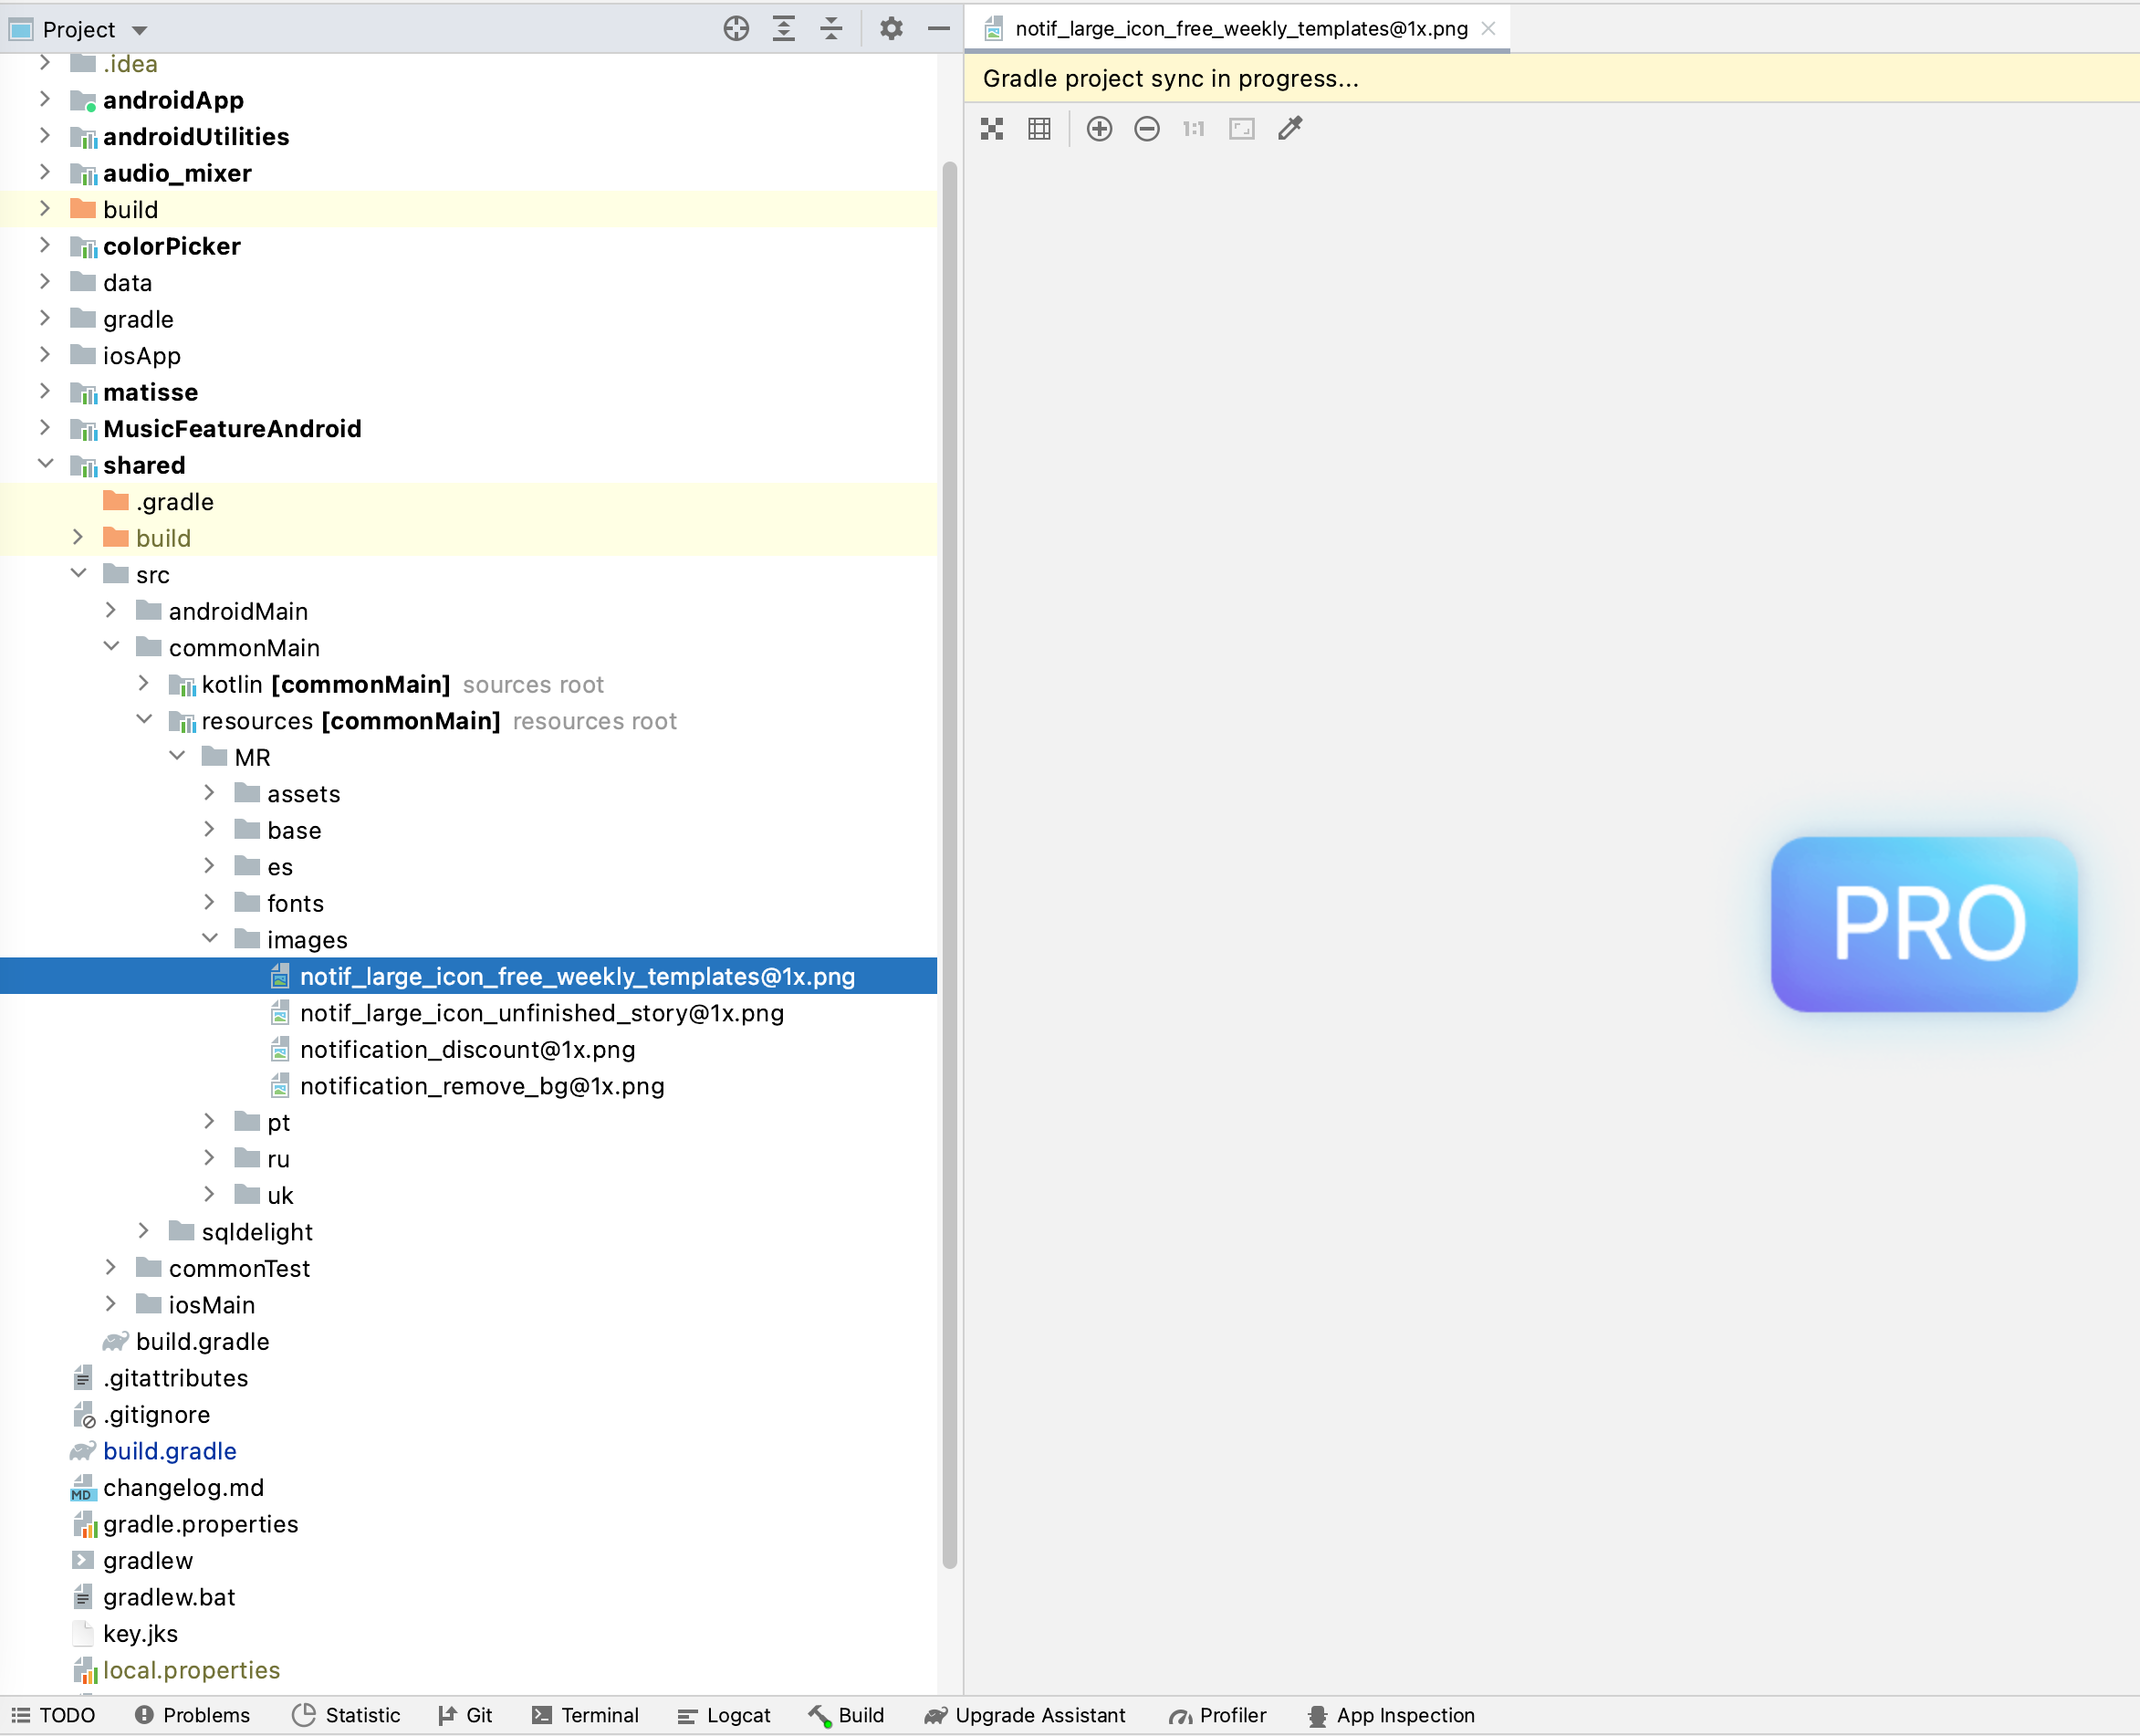Screen dimensions: 2140x1736
Task: Open the Upgrade Assistant
Action: [x=1024, y=1714]
